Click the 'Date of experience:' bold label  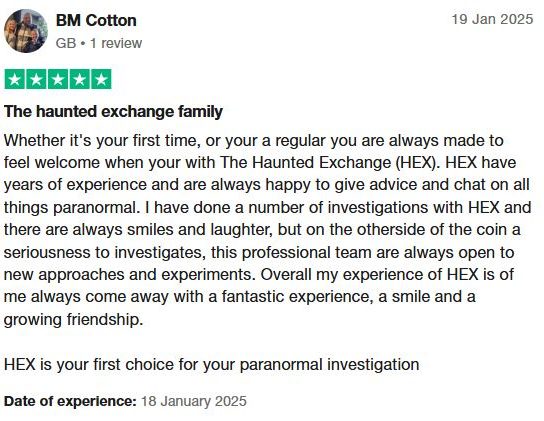point(70,401)
